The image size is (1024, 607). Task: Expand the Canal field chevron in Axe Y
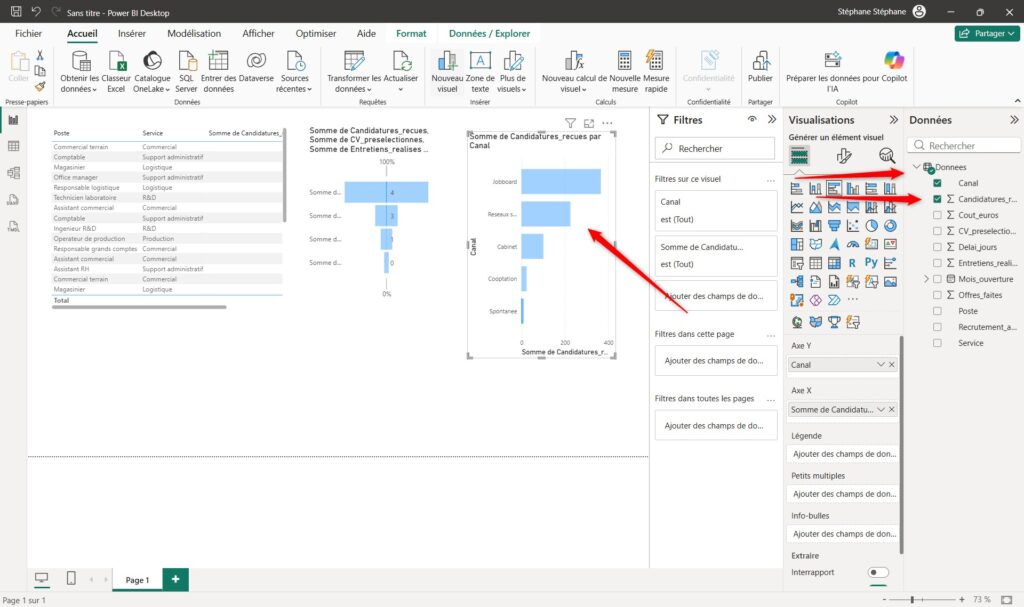(880, 365)
